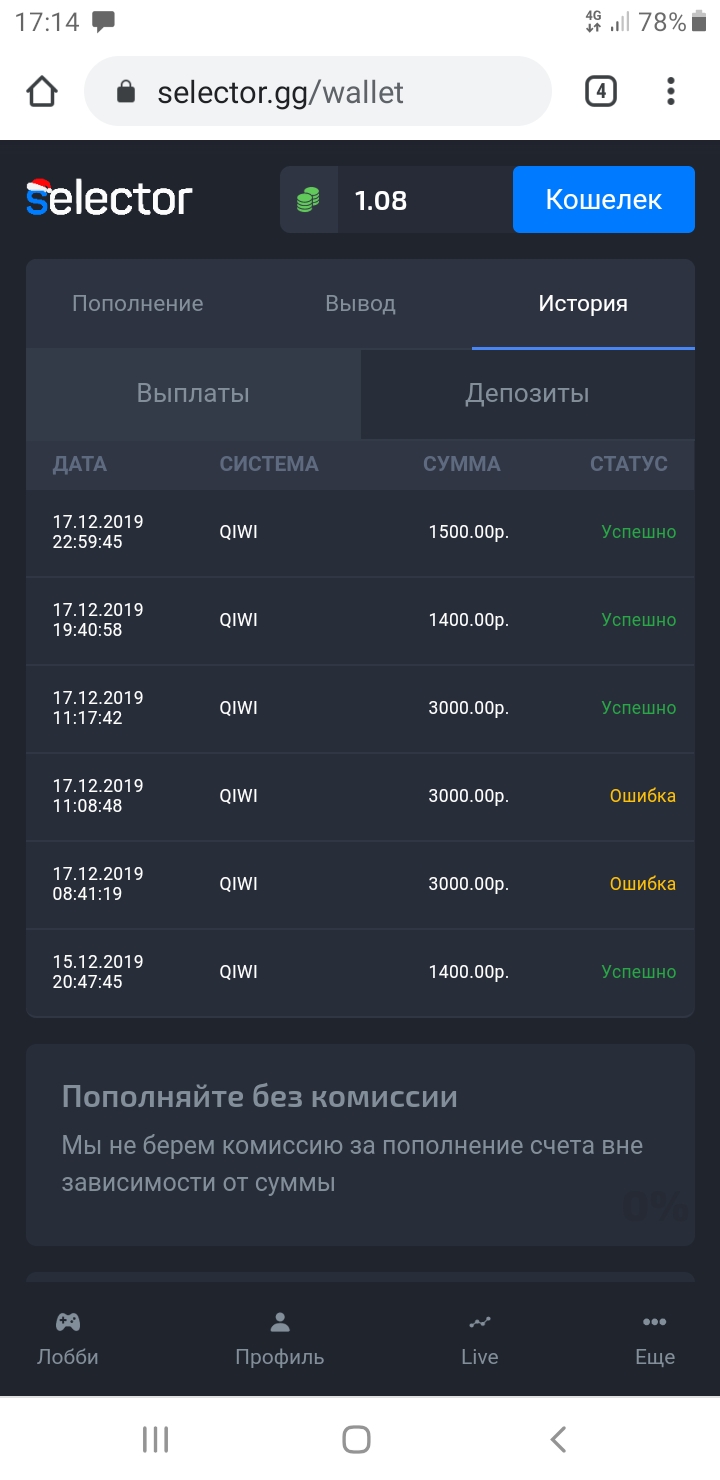Tap the Selector logo
The width and height of the screenshot is (720, 1480).
(x=109, y=198)
